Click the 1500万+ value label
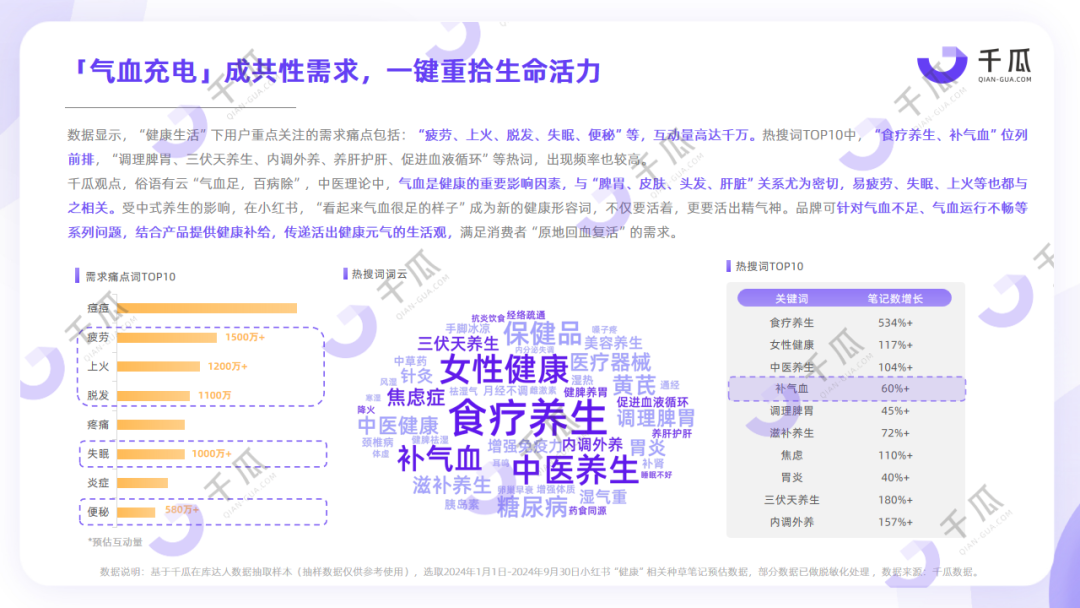1080x608 pixels. click(245, 337)
